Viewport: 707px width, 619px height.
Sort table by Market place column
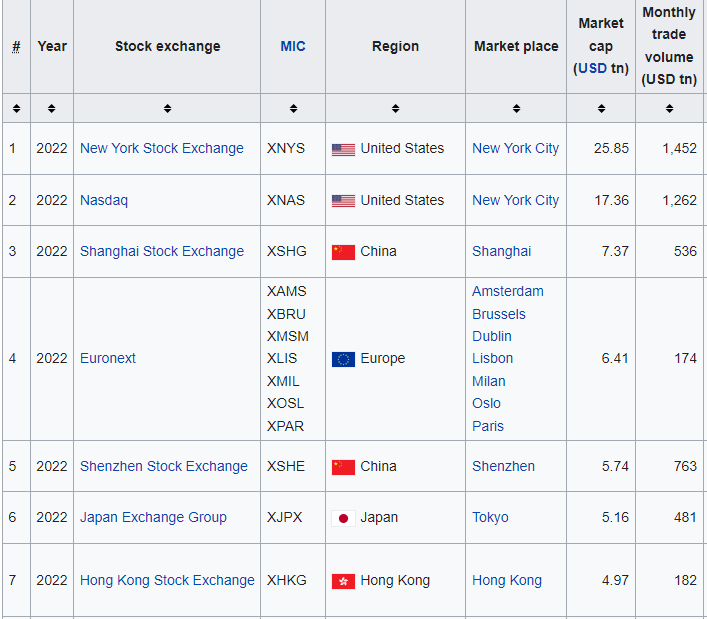(x=516, y=108)
